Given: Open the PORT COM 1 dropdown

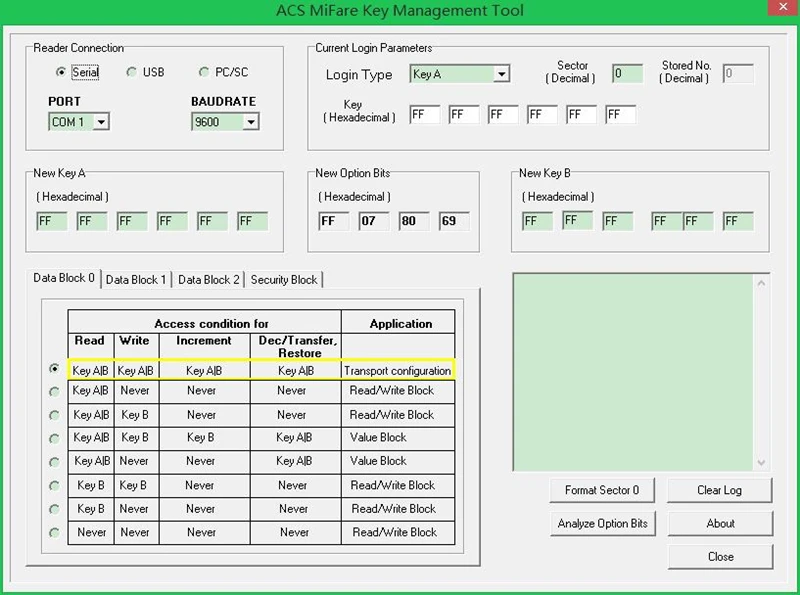Looking at the screenshot, I should 79,122.
